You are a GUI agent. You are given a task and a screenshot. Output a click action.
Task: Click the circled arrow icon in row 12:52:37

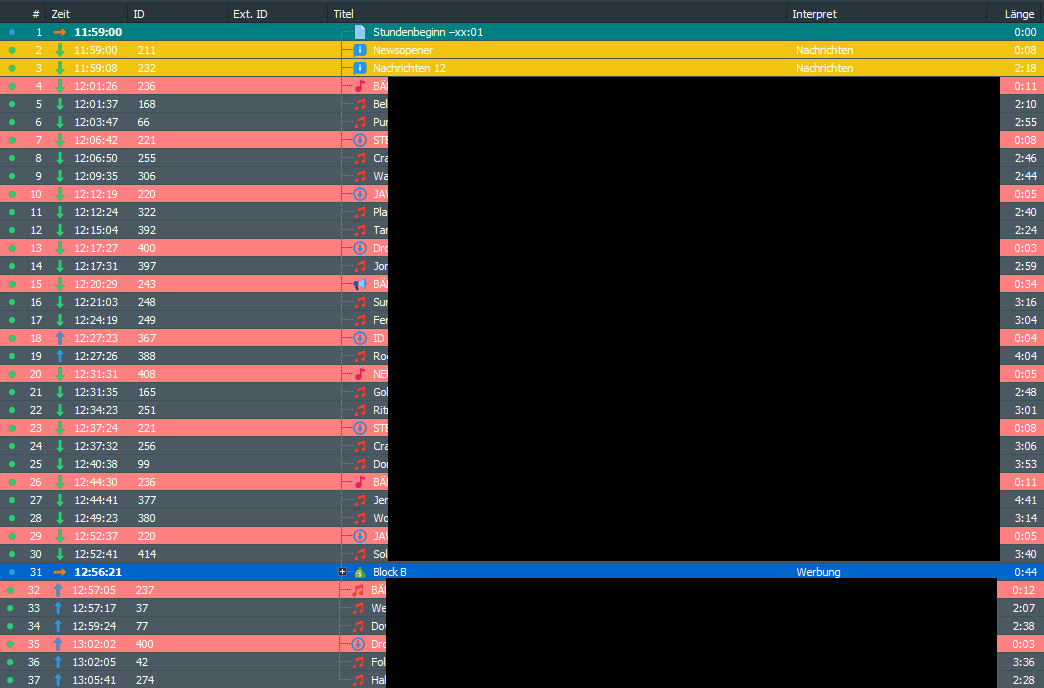point(360,535)
